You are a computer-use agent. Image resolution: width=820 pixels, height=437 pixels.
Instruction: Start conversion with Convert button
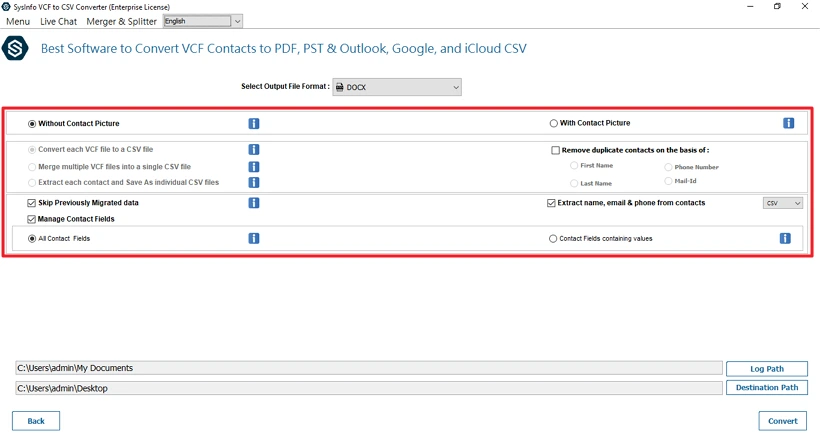click(782, 421)
